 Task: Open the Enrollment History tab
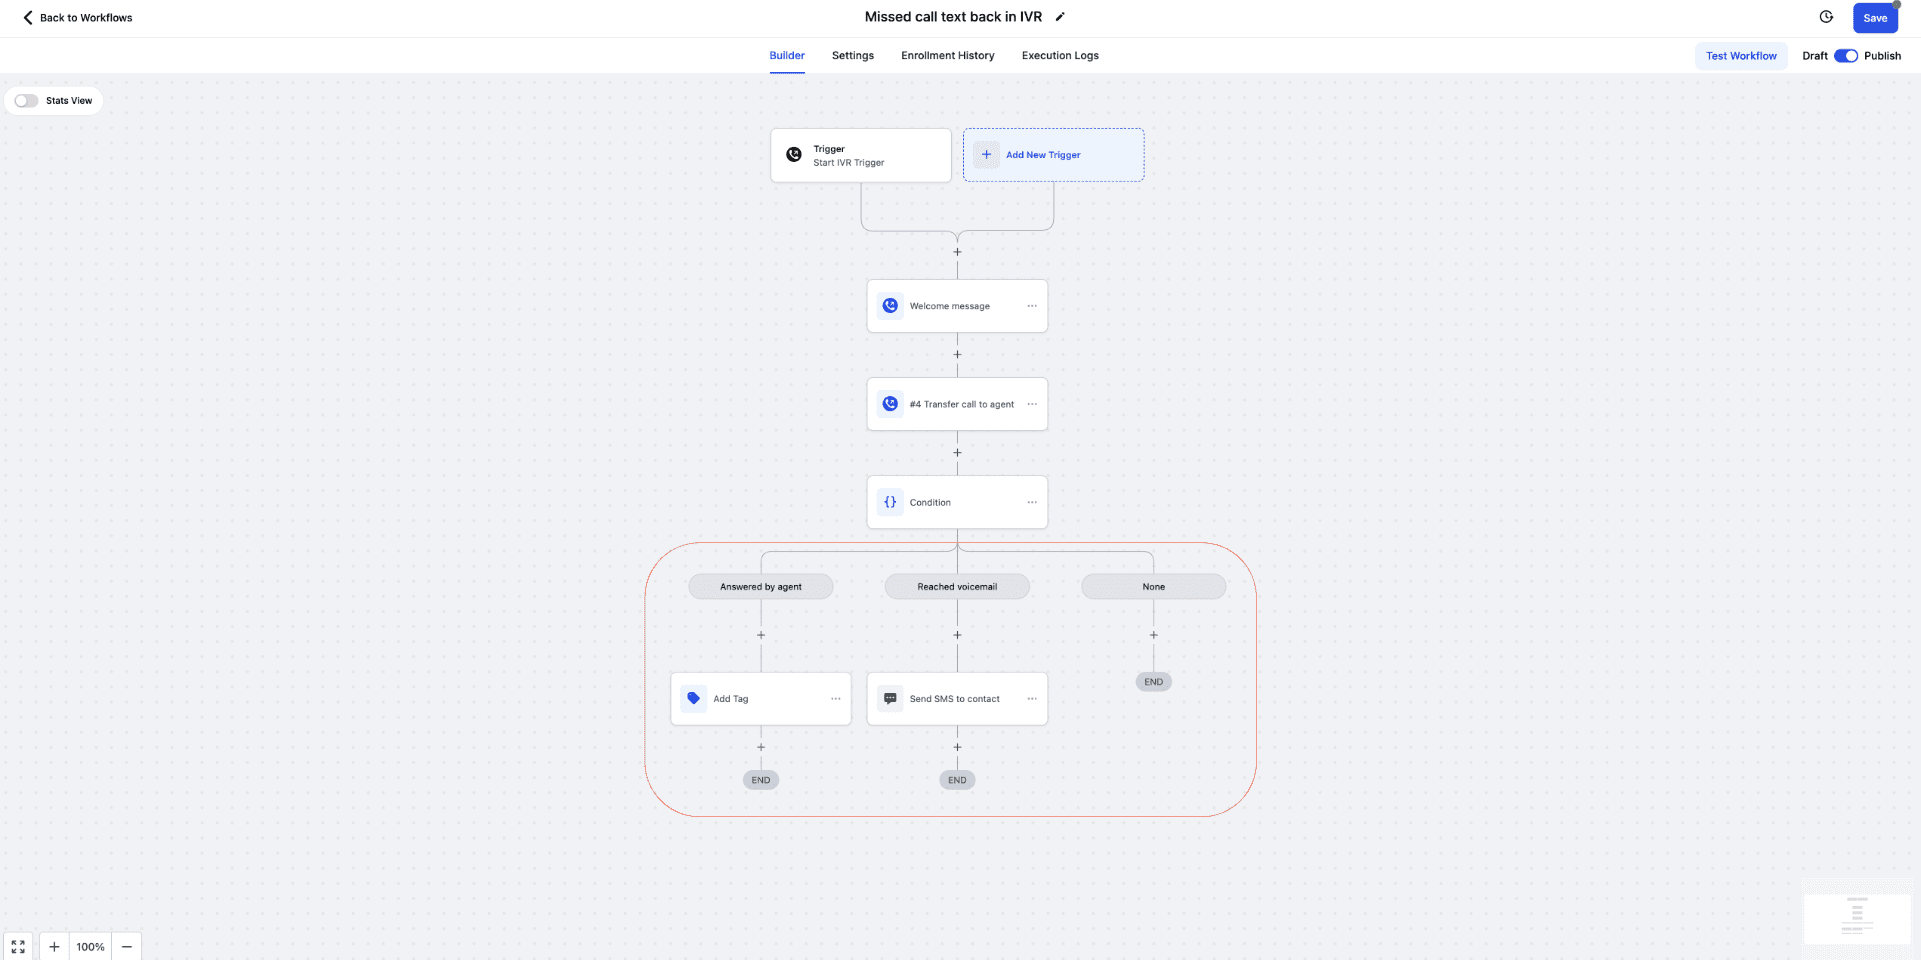coord(948,56)
